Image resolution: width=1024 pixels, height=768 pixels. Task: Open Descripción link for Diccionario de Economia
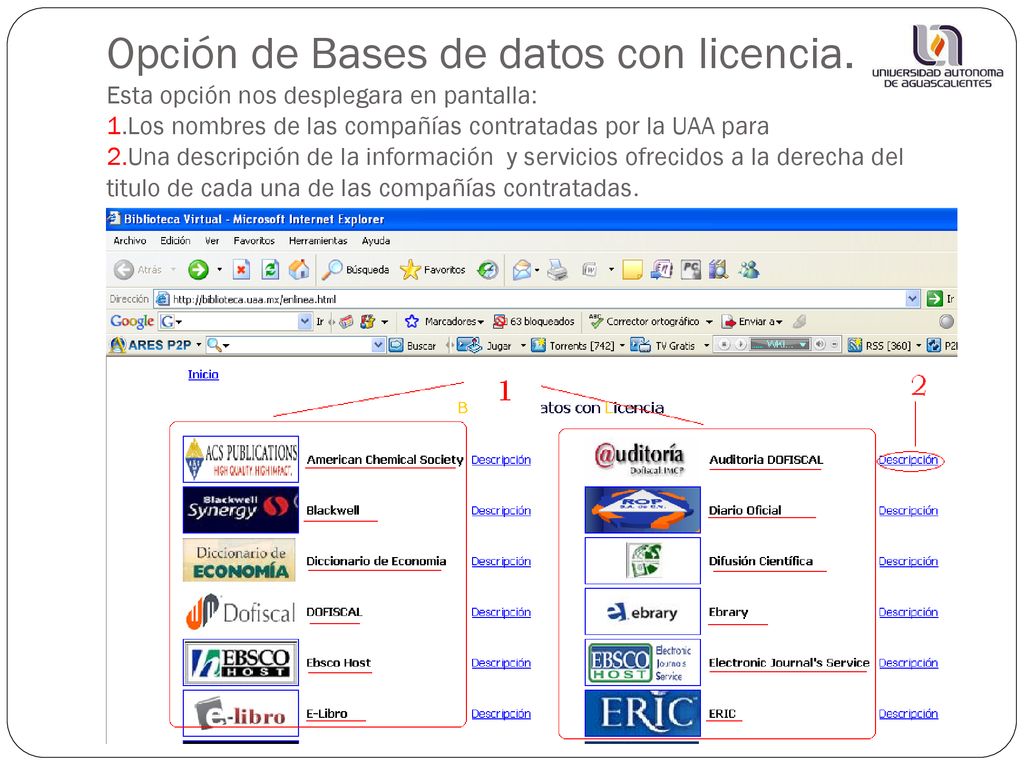501,562
